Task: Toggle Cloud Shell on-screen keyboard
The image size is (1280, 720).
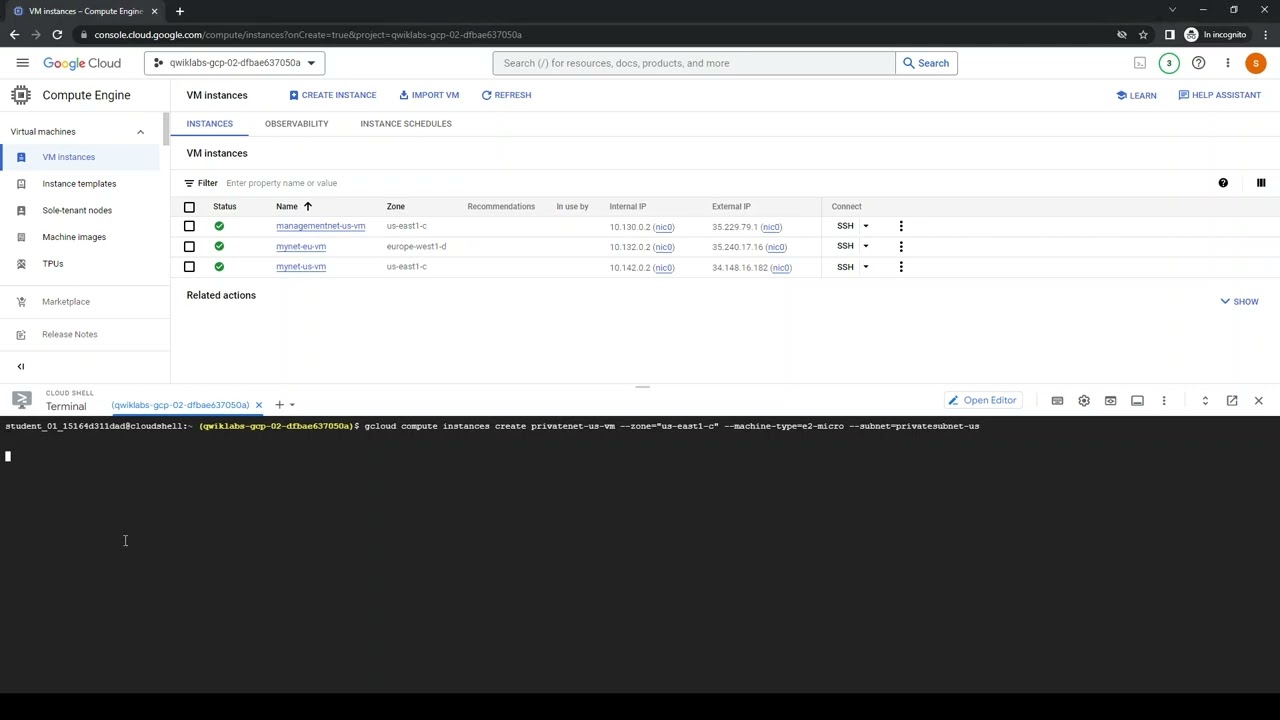Action: point(1057,401)
